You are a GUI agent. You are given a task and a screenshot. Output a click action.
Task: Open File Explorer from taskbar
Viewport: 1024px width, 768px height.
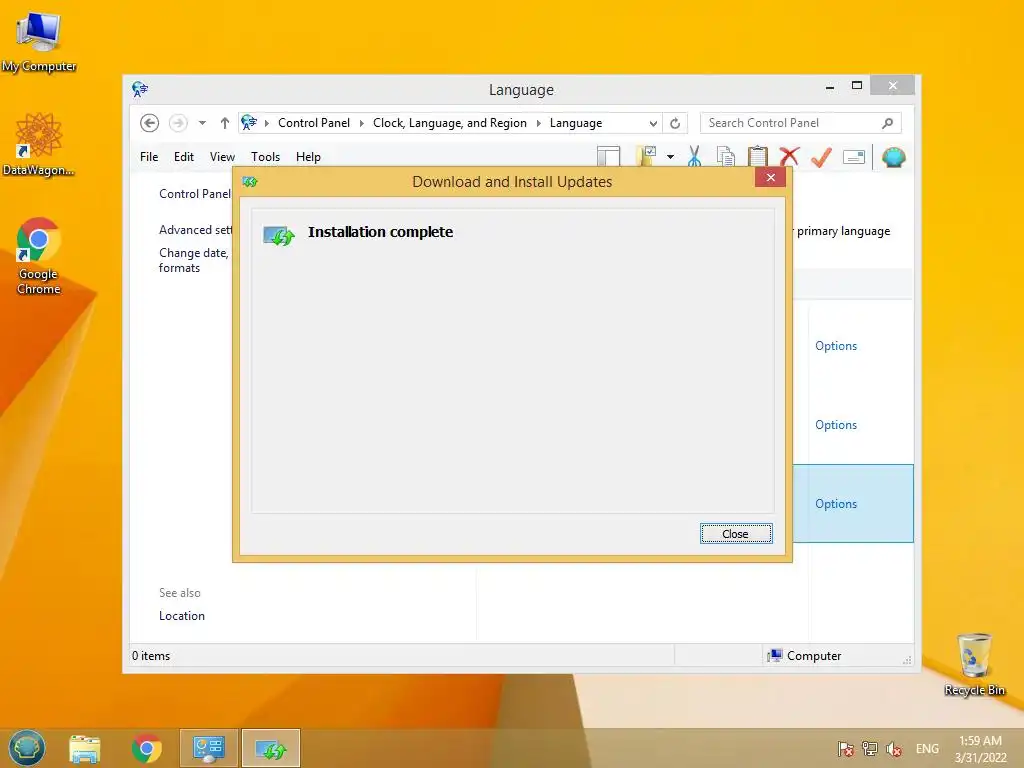point(85,748)
